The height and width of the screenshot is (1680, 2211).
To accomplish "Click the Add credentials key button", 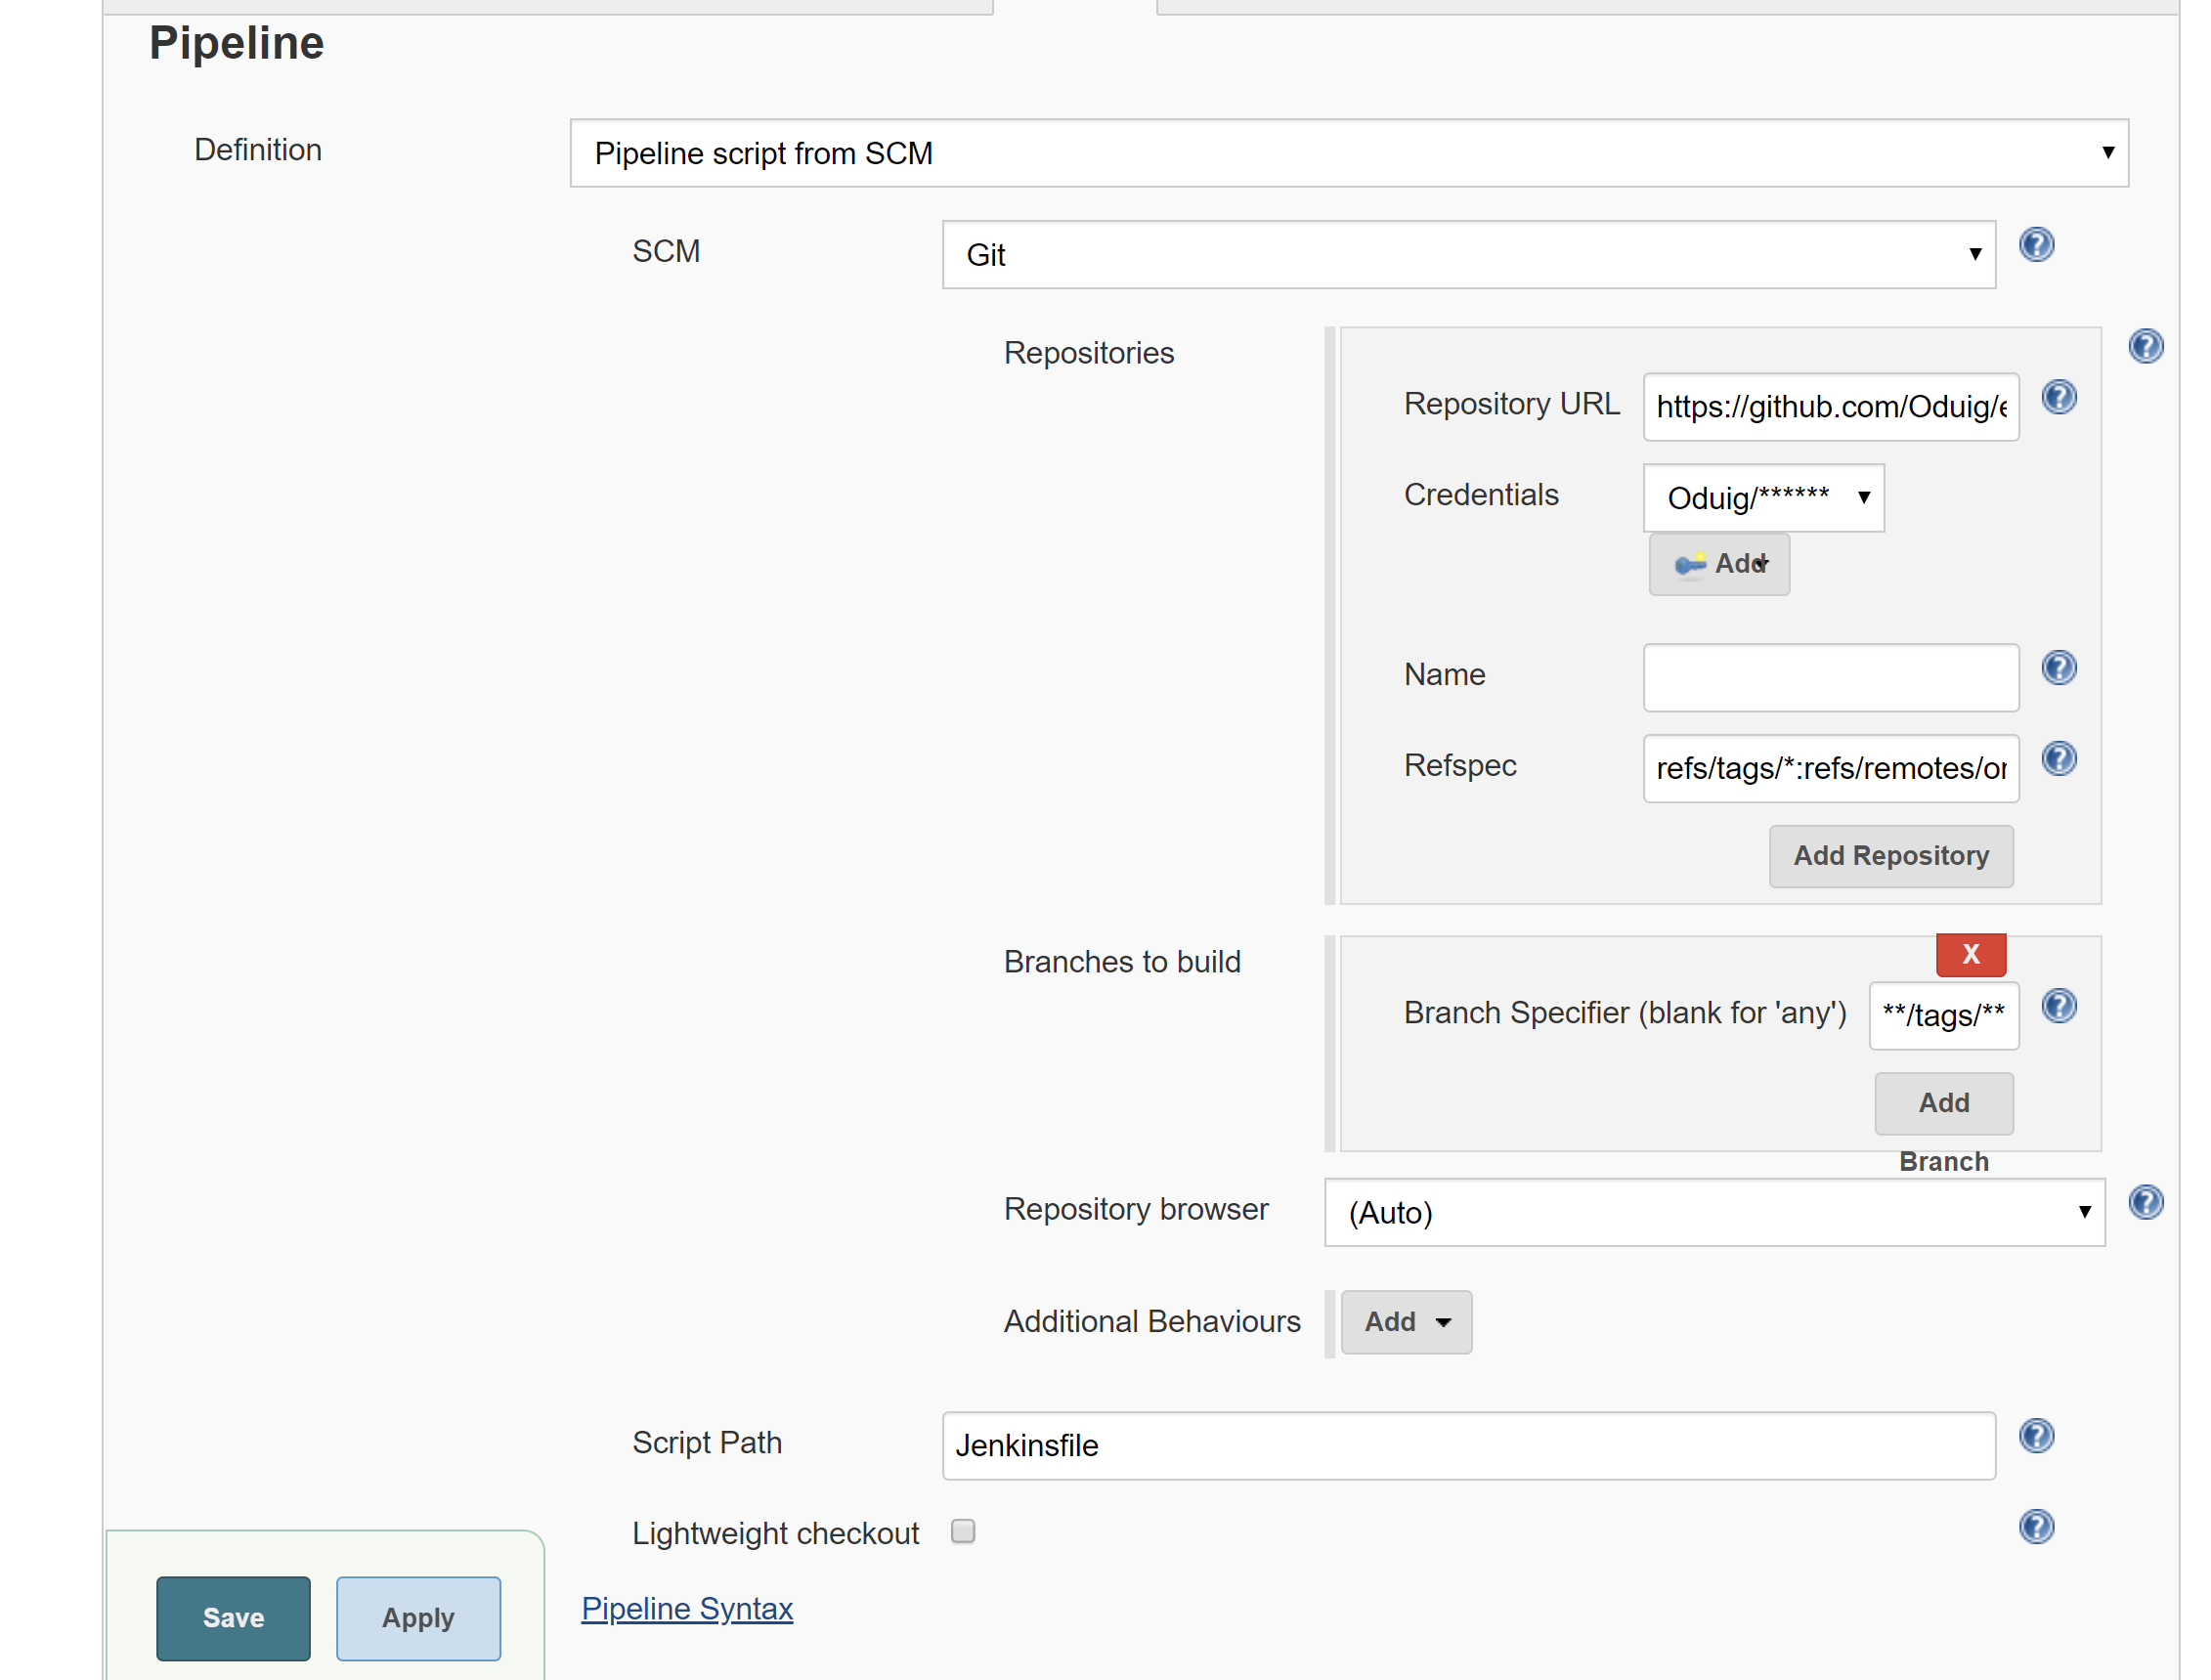I will (1718, 564).
